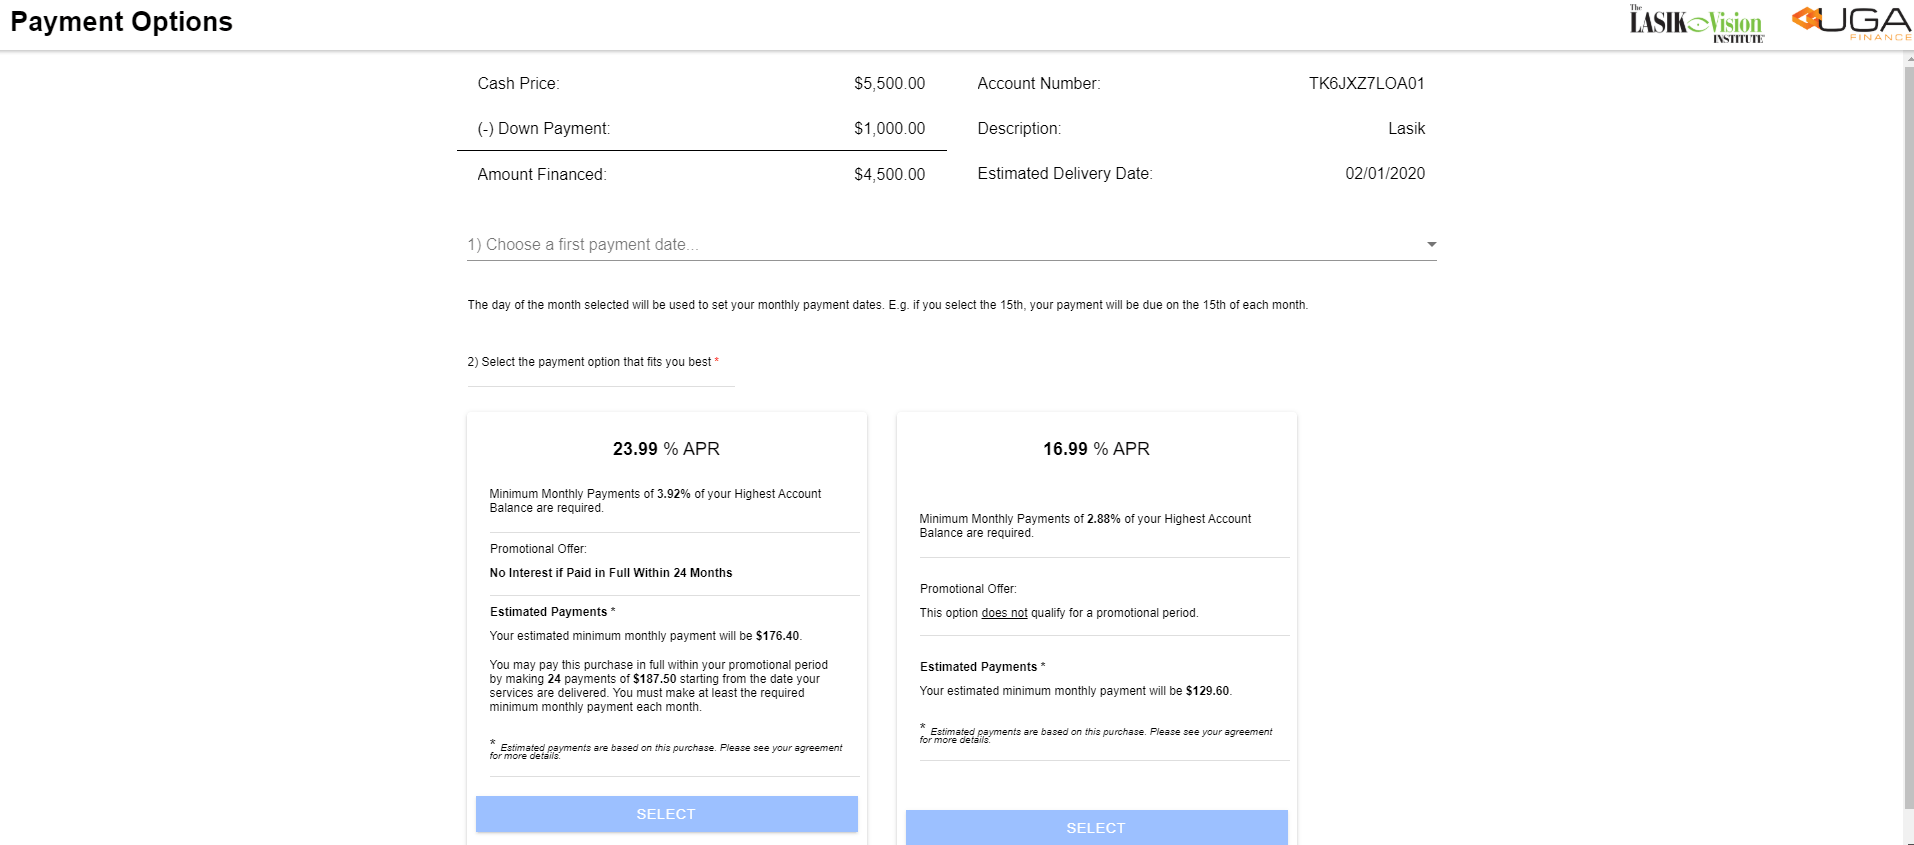Click the dropdown arrow for payment date
Viewport: 1914px width, 845px height.
[1431, 244]
